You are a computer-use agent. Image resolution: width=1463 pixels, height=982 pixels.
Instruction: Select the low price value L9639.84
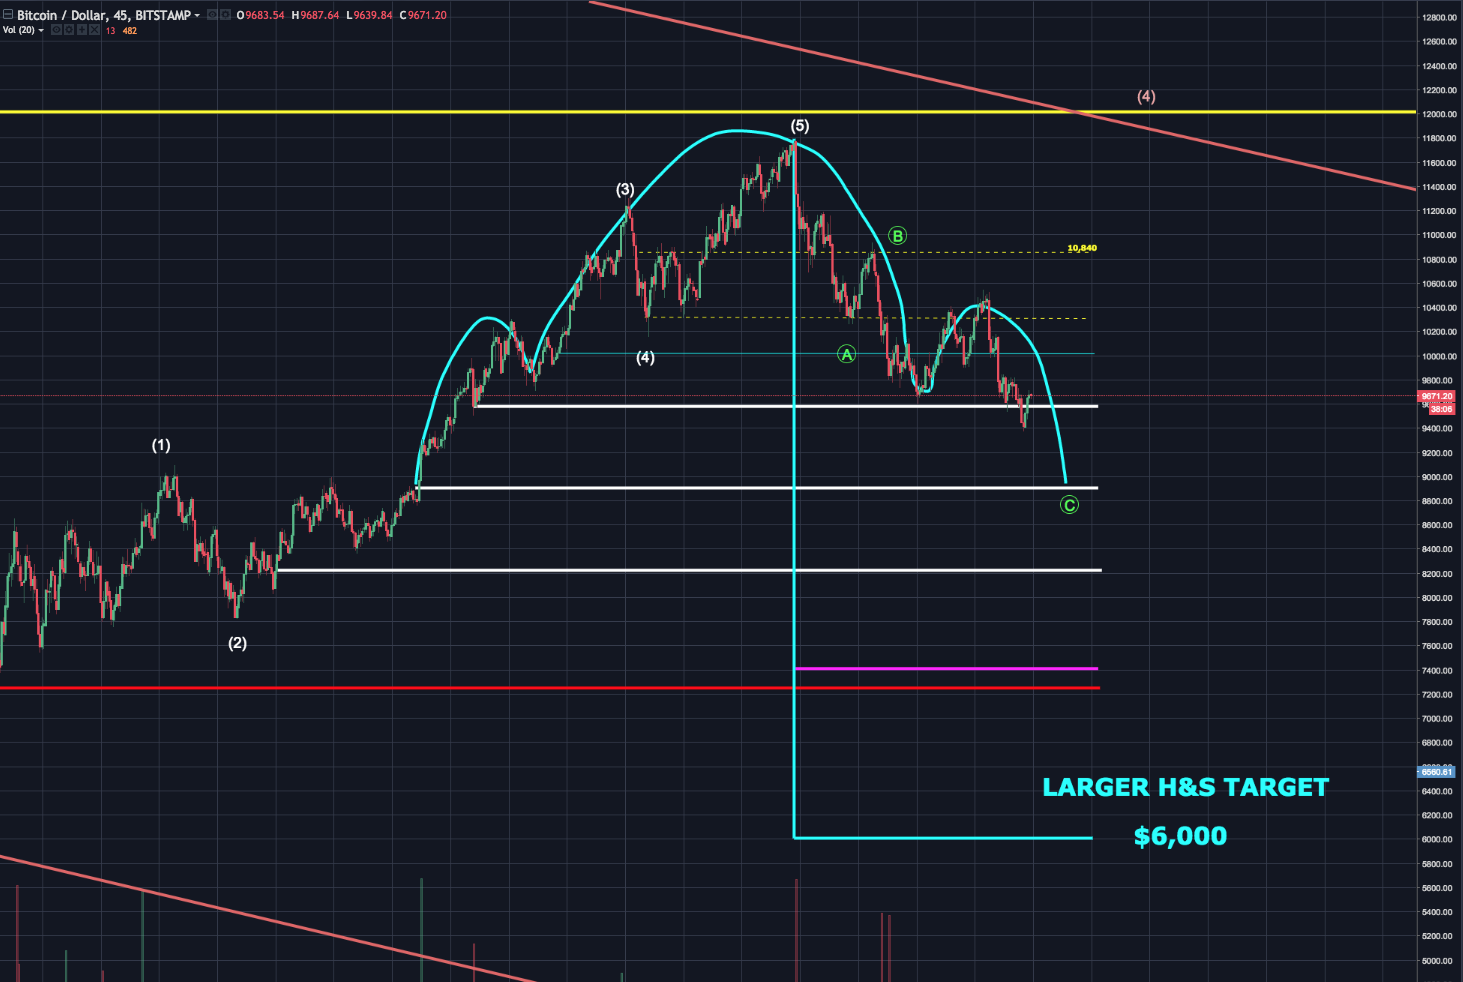[369, 15]
